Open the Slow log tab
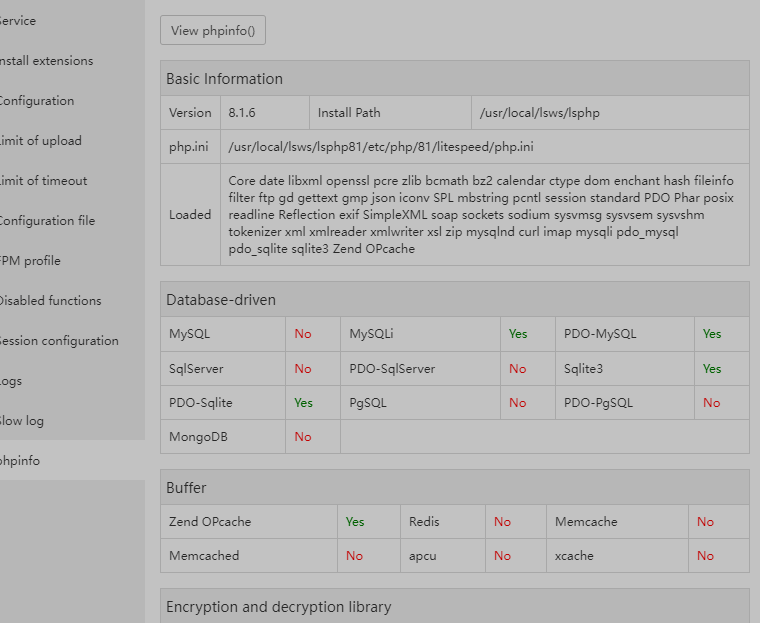Screen dimensions: 760x623 [x=22, y=421]
